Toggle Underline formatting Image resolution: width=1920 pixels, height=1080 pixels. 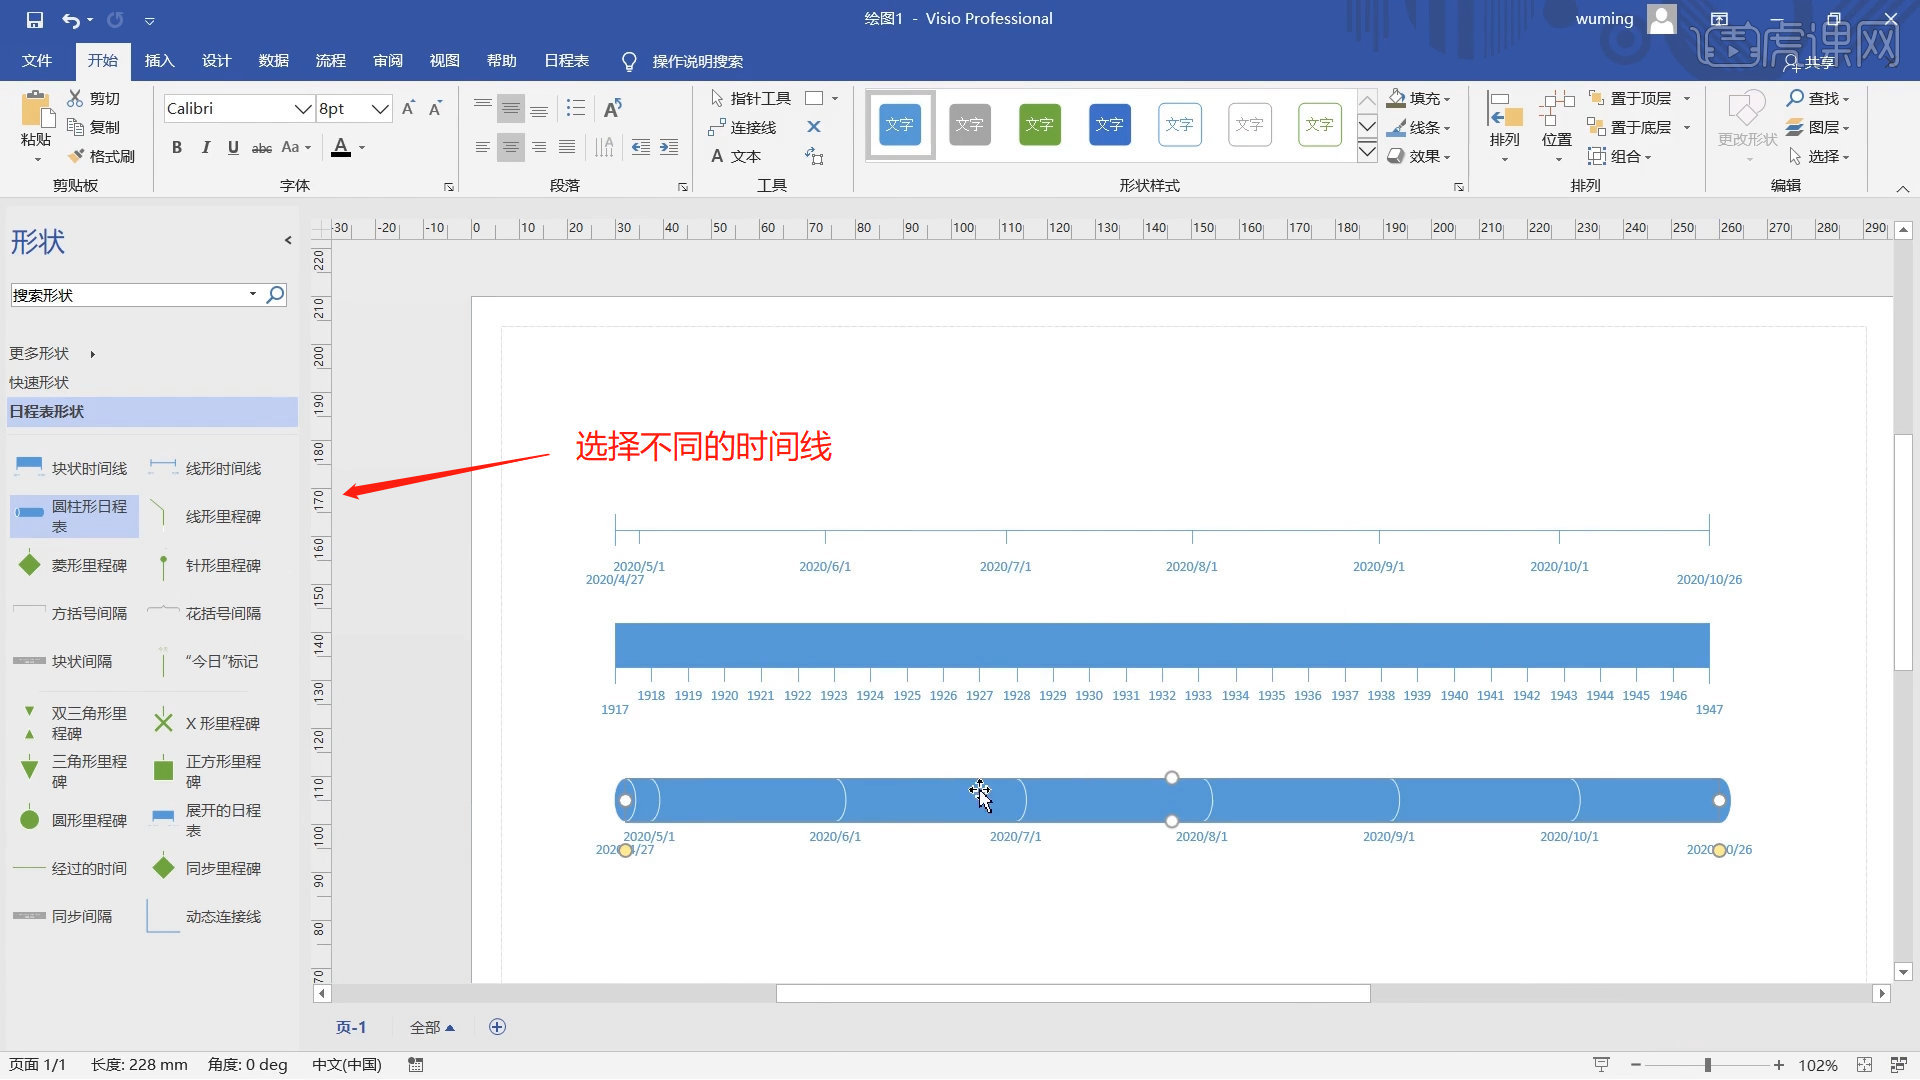233,147
